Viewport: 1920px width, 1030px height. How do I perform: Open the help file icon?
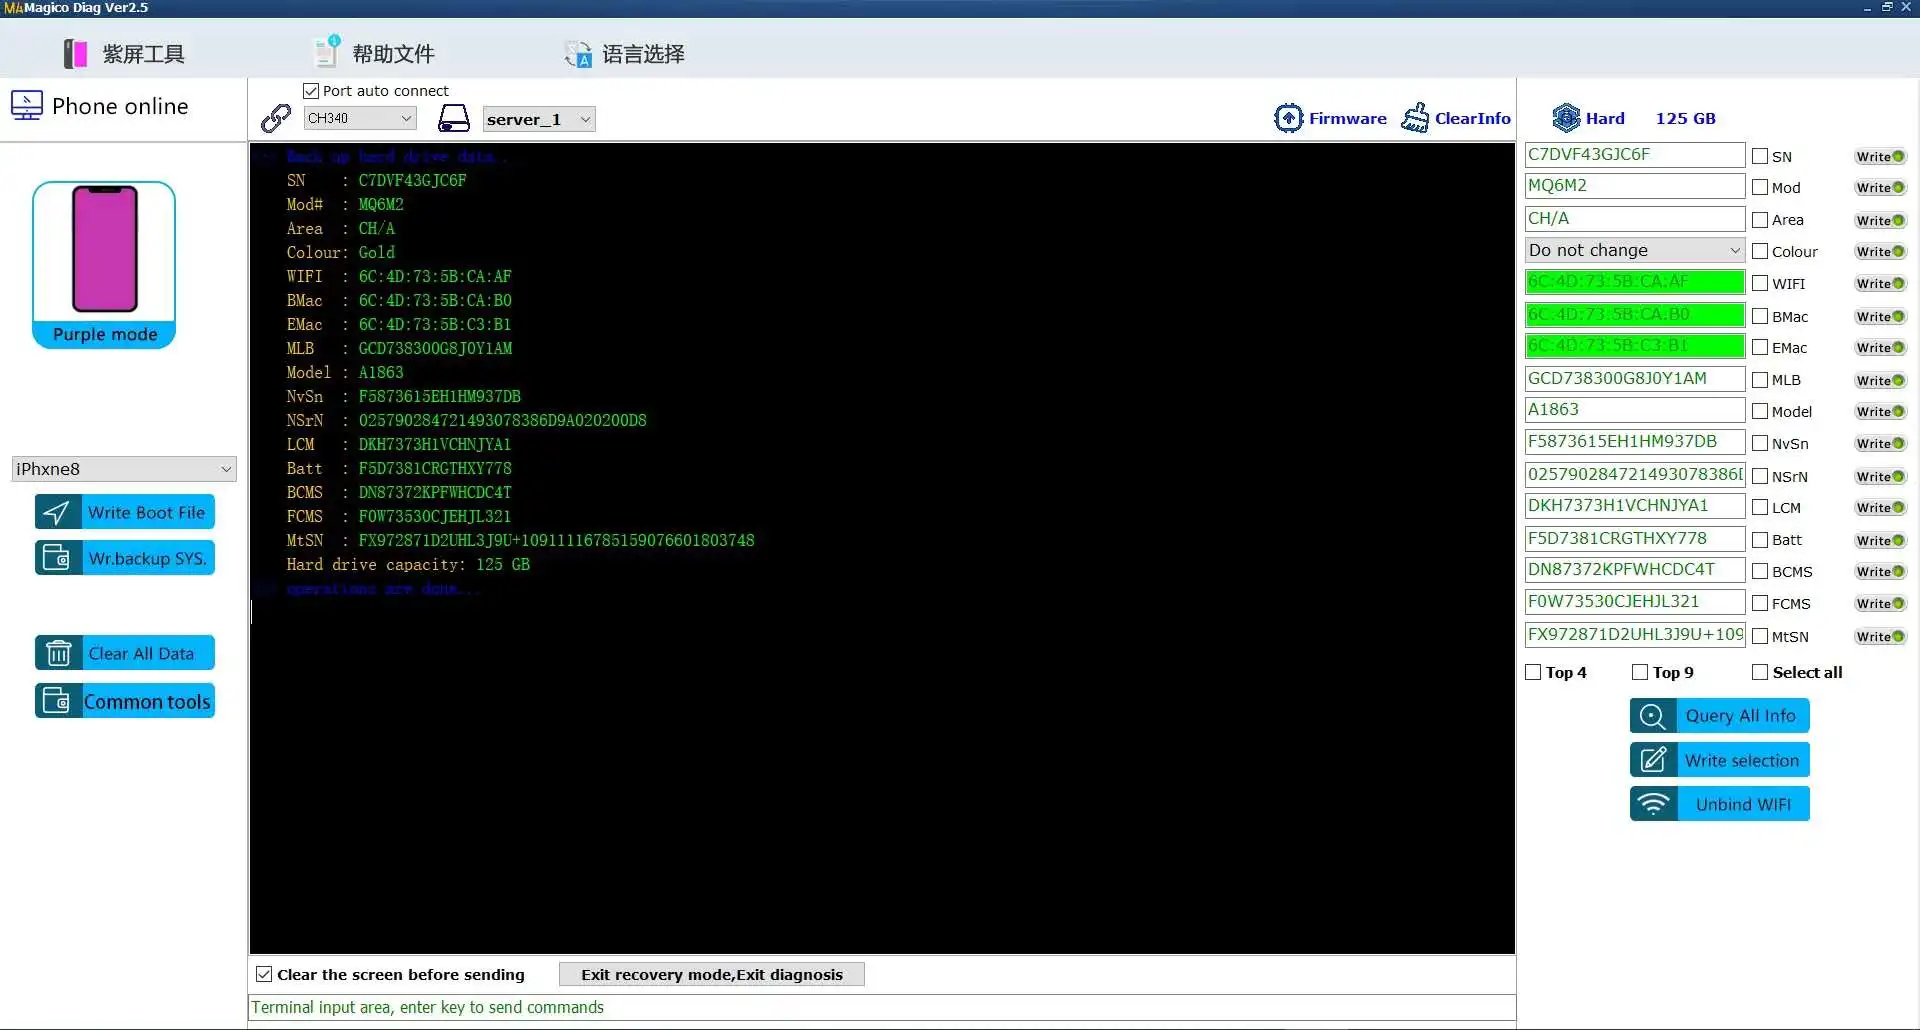326,52
